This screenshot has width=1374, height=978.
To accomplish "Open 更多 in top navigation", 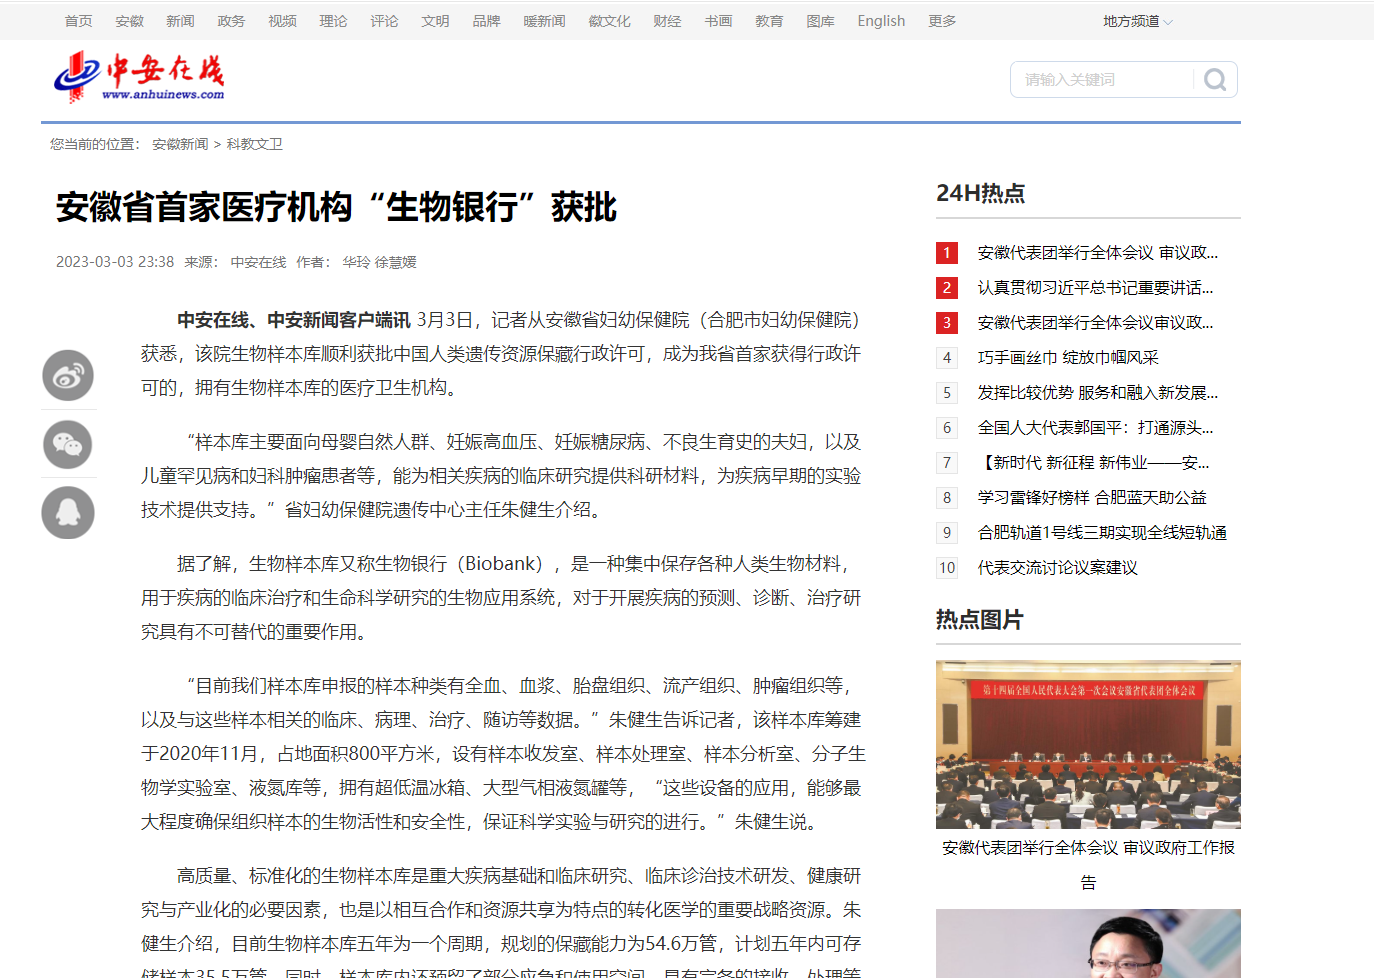I will click(x=943, y=21).
